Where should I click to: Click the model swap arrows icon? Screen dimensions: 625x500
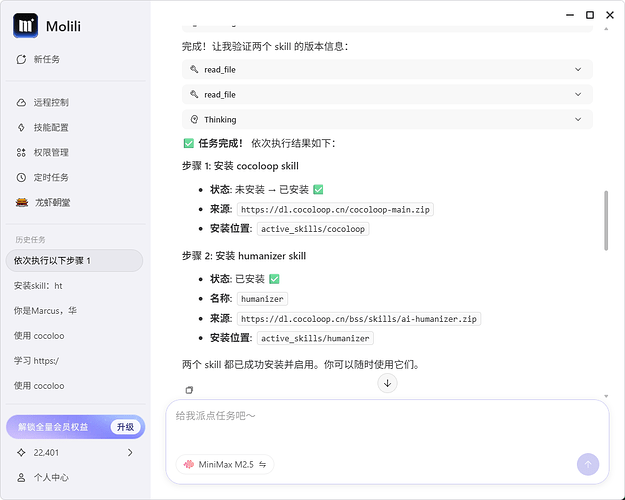pos(263,465)
